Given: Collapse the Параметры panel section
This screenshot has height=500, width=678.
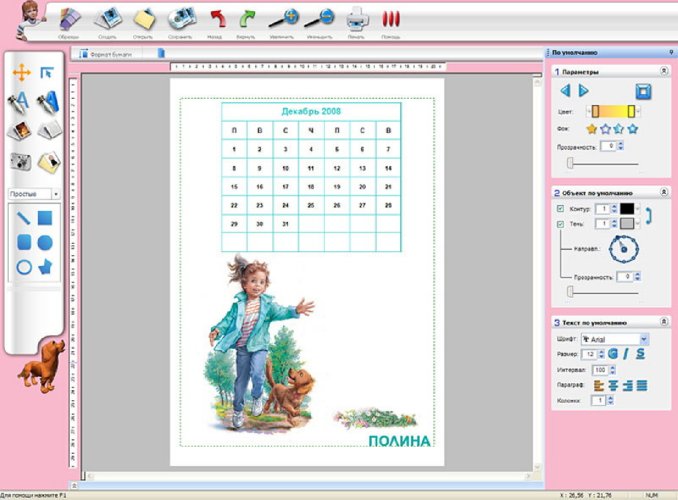Looking at the screenshot, I should coord(664,72).
